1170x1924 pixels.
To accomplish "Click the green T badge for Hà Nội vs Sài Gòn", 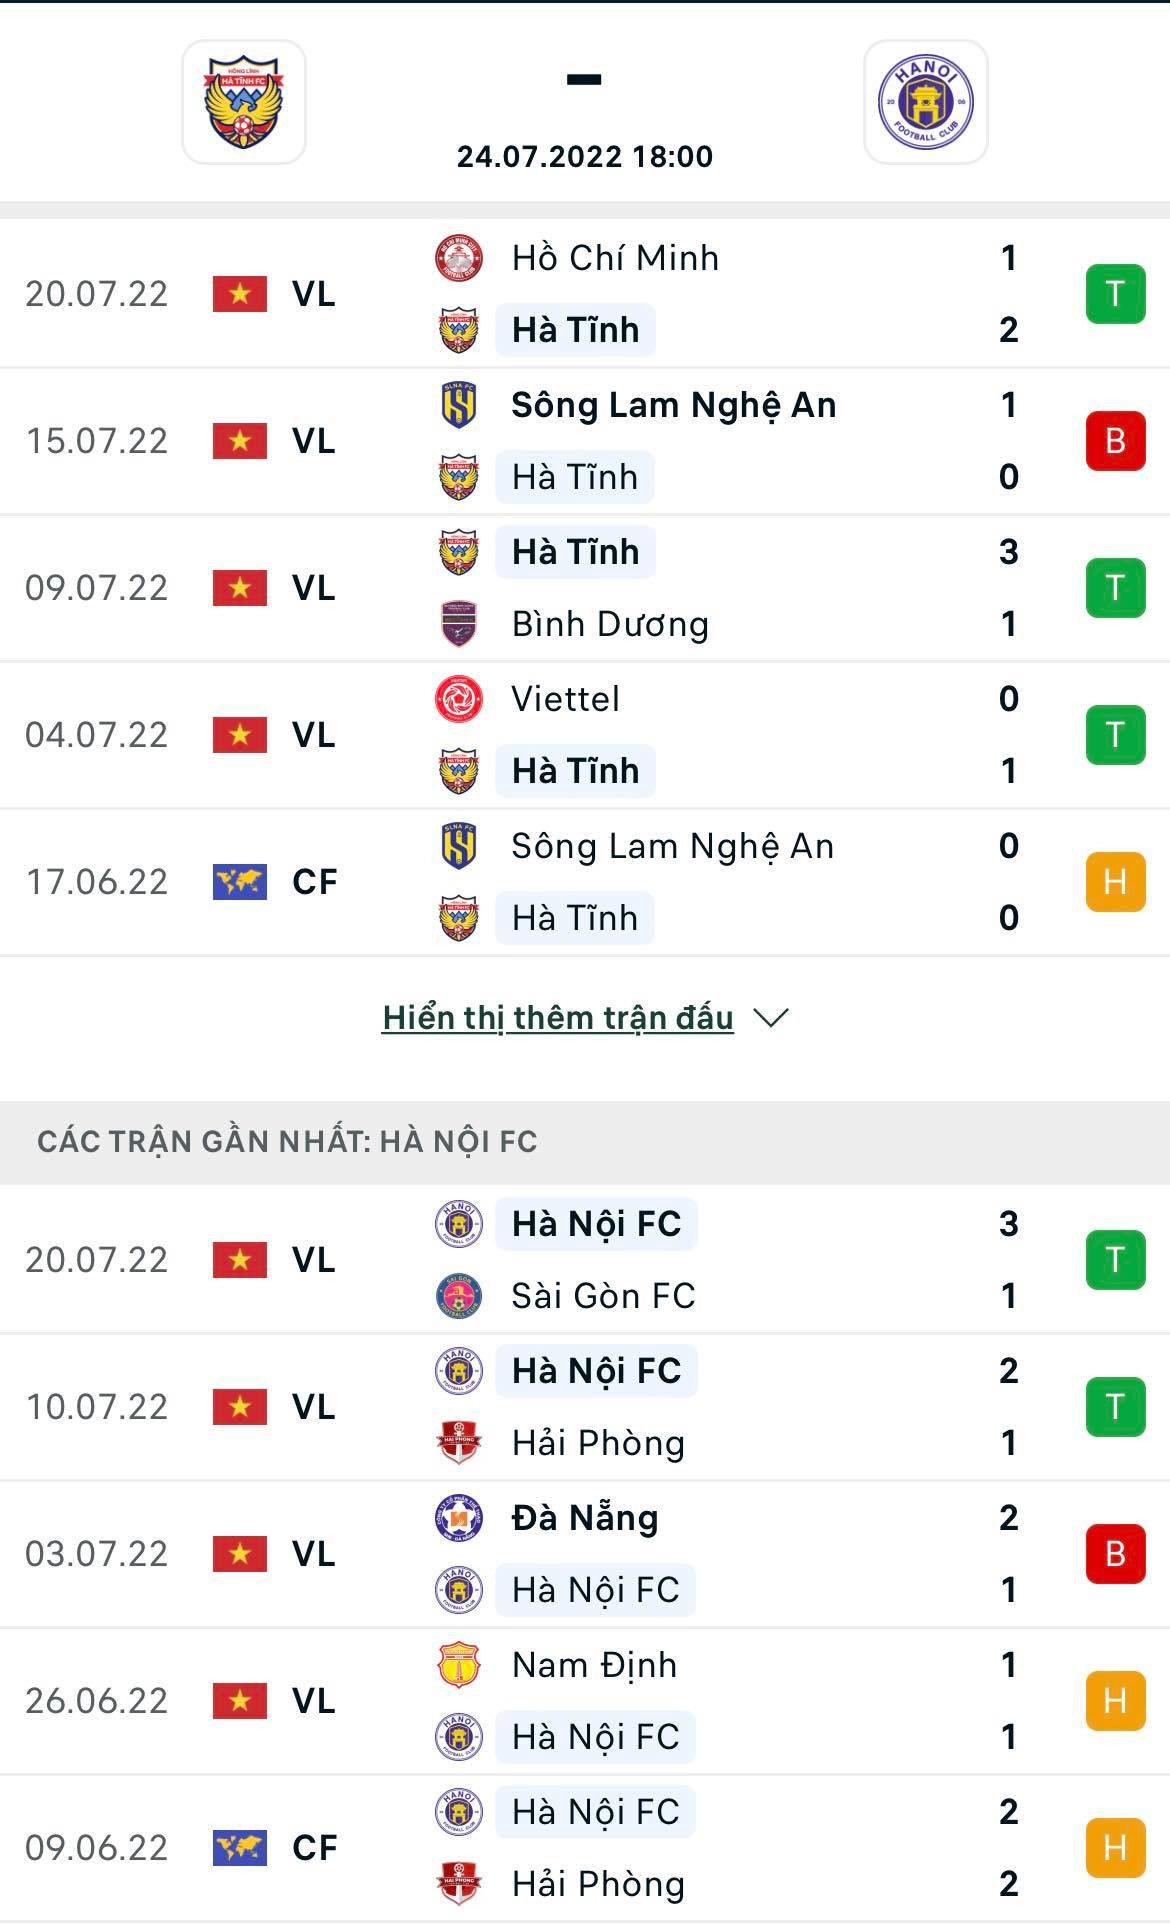I will [x=1115, y=1260].
